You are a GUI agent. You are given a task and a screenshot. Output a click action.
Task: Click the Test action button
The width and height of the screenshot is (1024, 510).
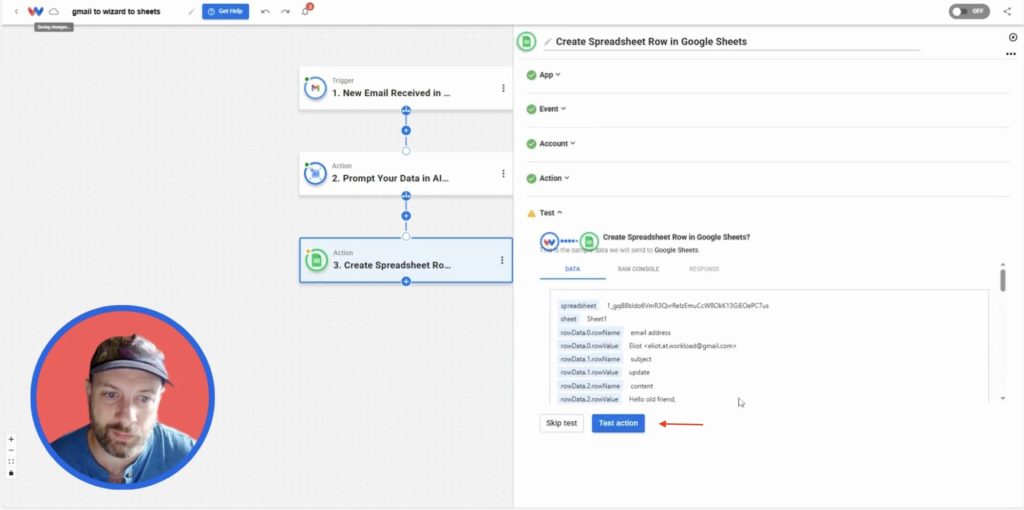click(618, 423)
